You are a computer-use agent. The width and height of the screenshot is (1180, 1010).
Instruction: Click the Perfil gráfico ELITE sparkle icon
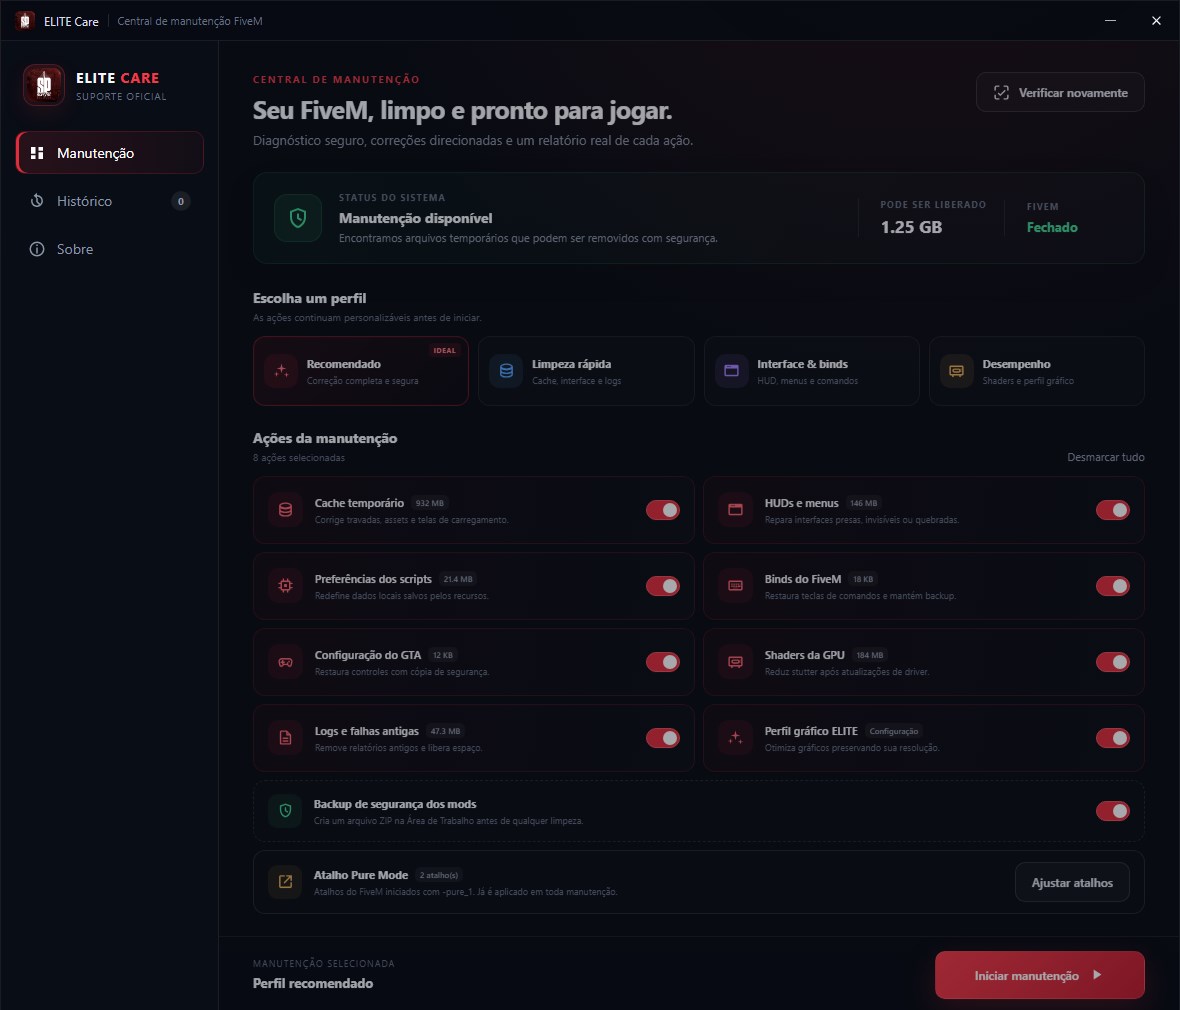click(x=735, y=738)
